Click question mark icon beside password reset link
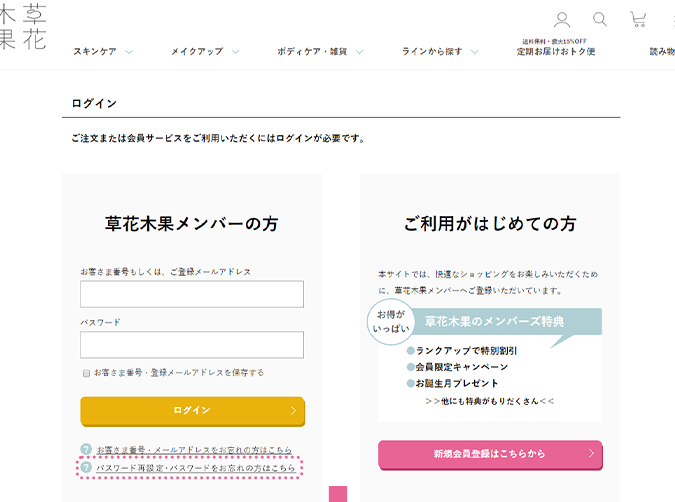The width and height of the screenshot is (675, 502). pyautogui.click(x=86, y=467)
